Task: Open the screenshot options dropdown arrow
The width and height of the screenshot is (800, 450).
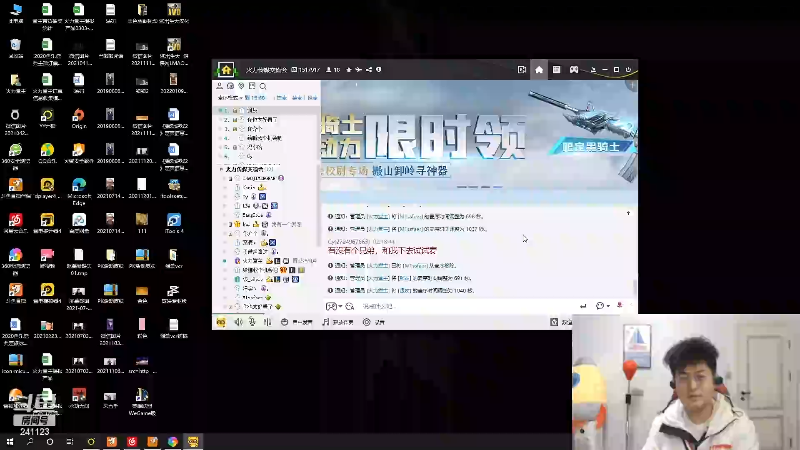Action: (x=340, y=306)
